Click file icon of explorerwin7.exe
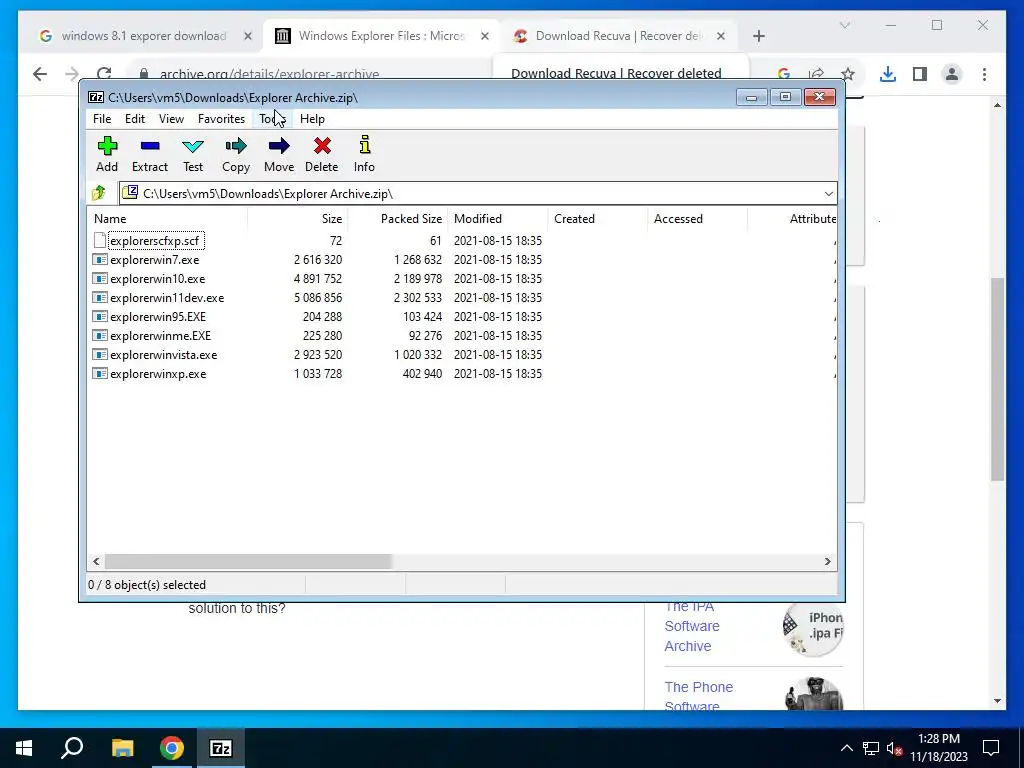Screen dimensions: 1024x768 coord(99,259)
